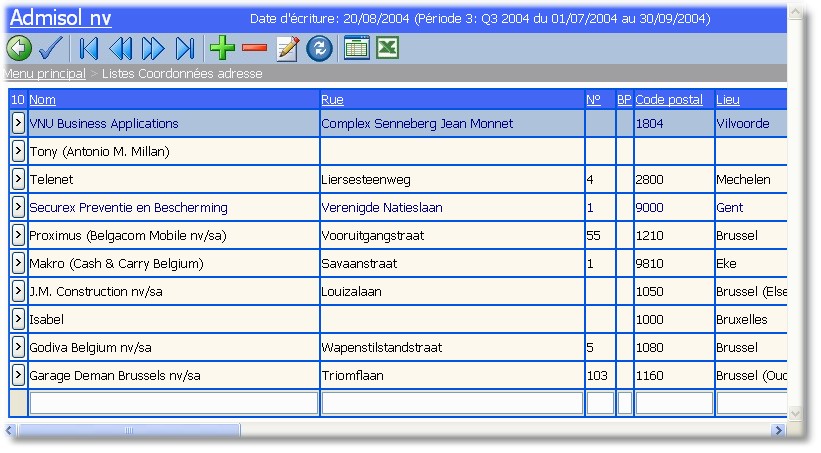Confirm with the blue checkmark icon
The image size is (821, 453).
(51, 48)
